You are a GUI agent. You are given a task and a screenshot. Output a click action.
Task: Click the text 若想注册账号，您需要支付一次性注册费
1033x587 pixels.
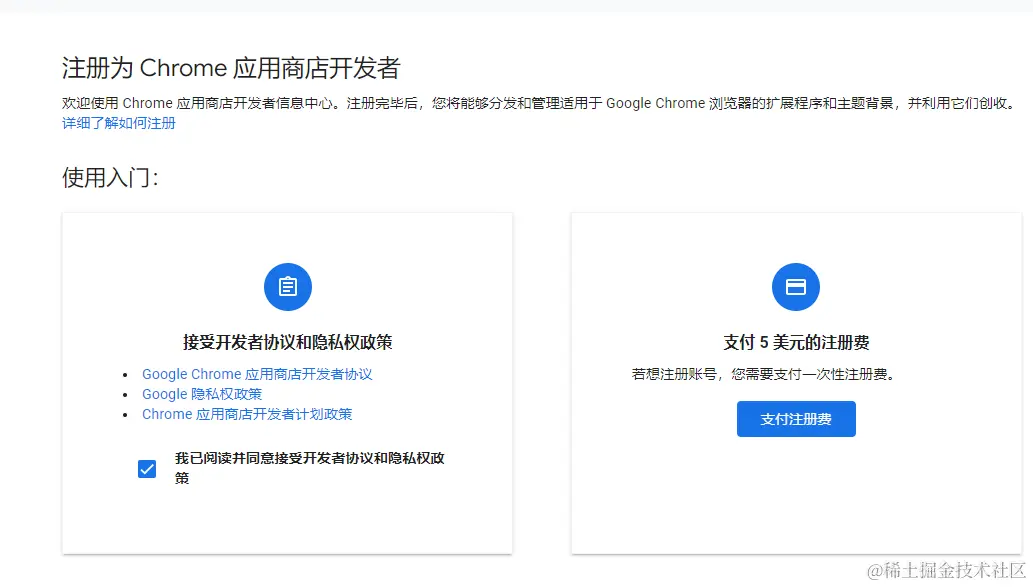point(764,374)
